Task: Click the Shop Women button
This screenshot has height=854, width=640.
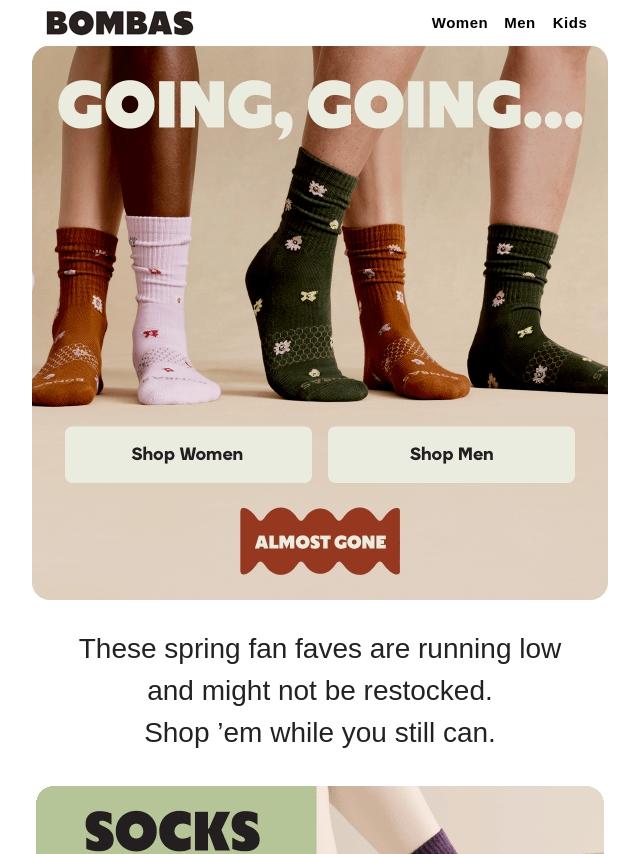Action: pos(188,454)
